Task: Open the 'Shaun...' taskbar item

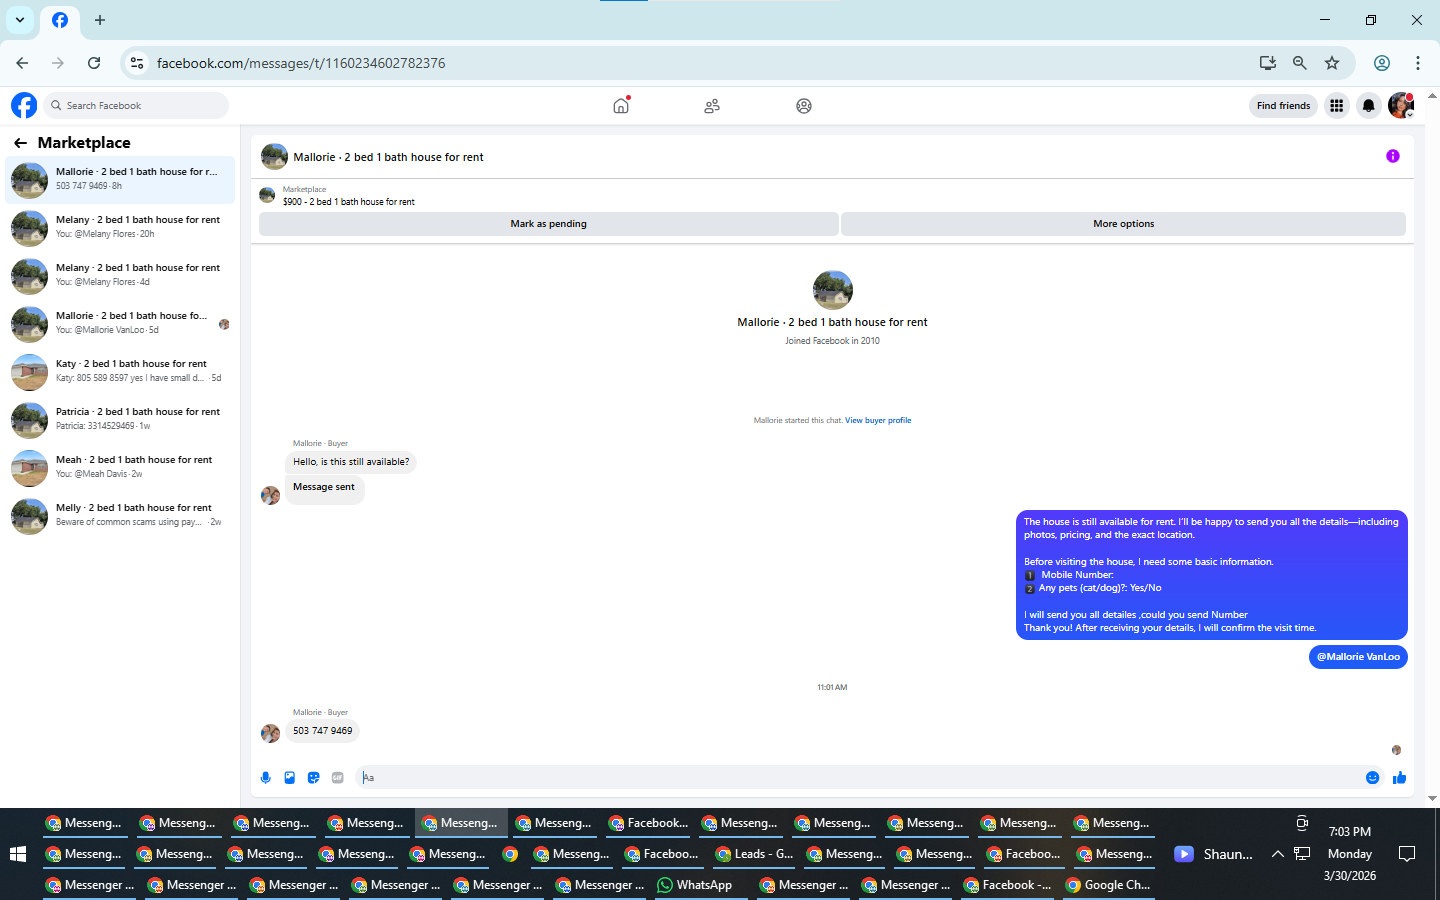Action: pos(1214,854)
